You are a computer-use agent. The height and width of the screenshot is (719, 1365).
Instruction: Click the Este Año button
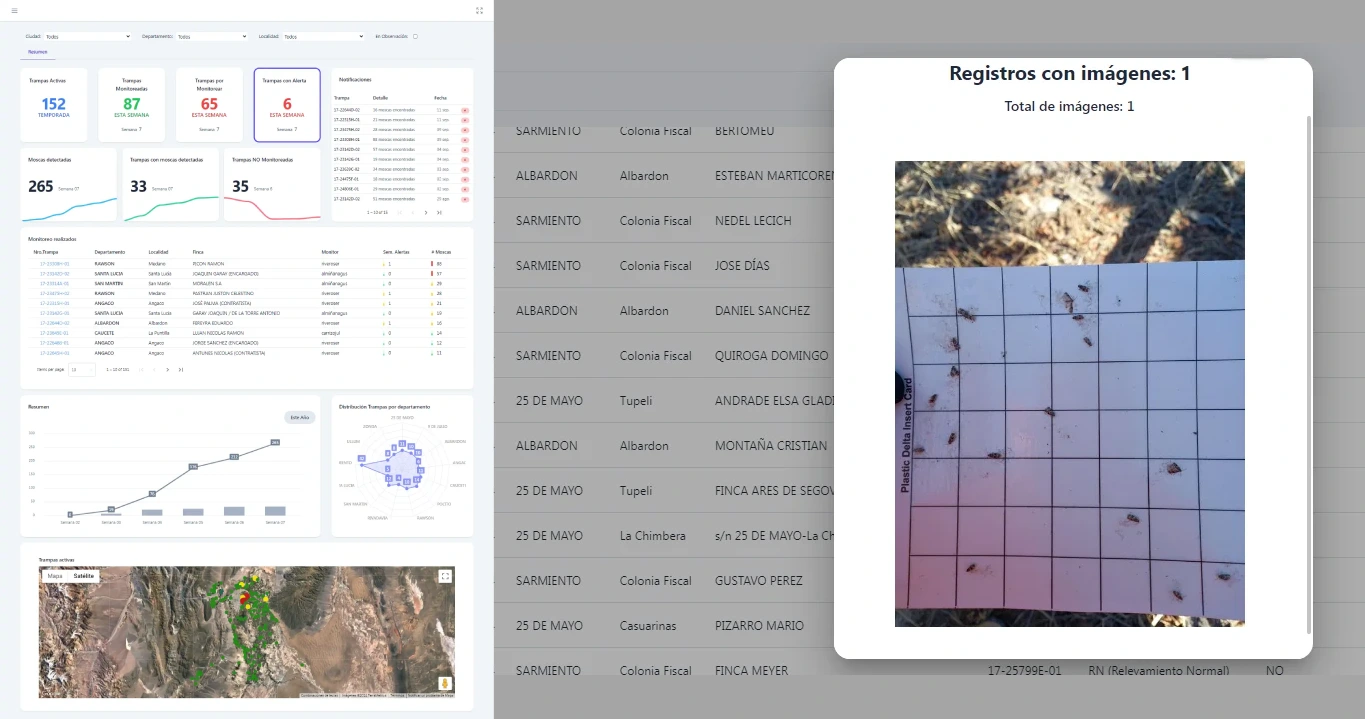point(299,417)
